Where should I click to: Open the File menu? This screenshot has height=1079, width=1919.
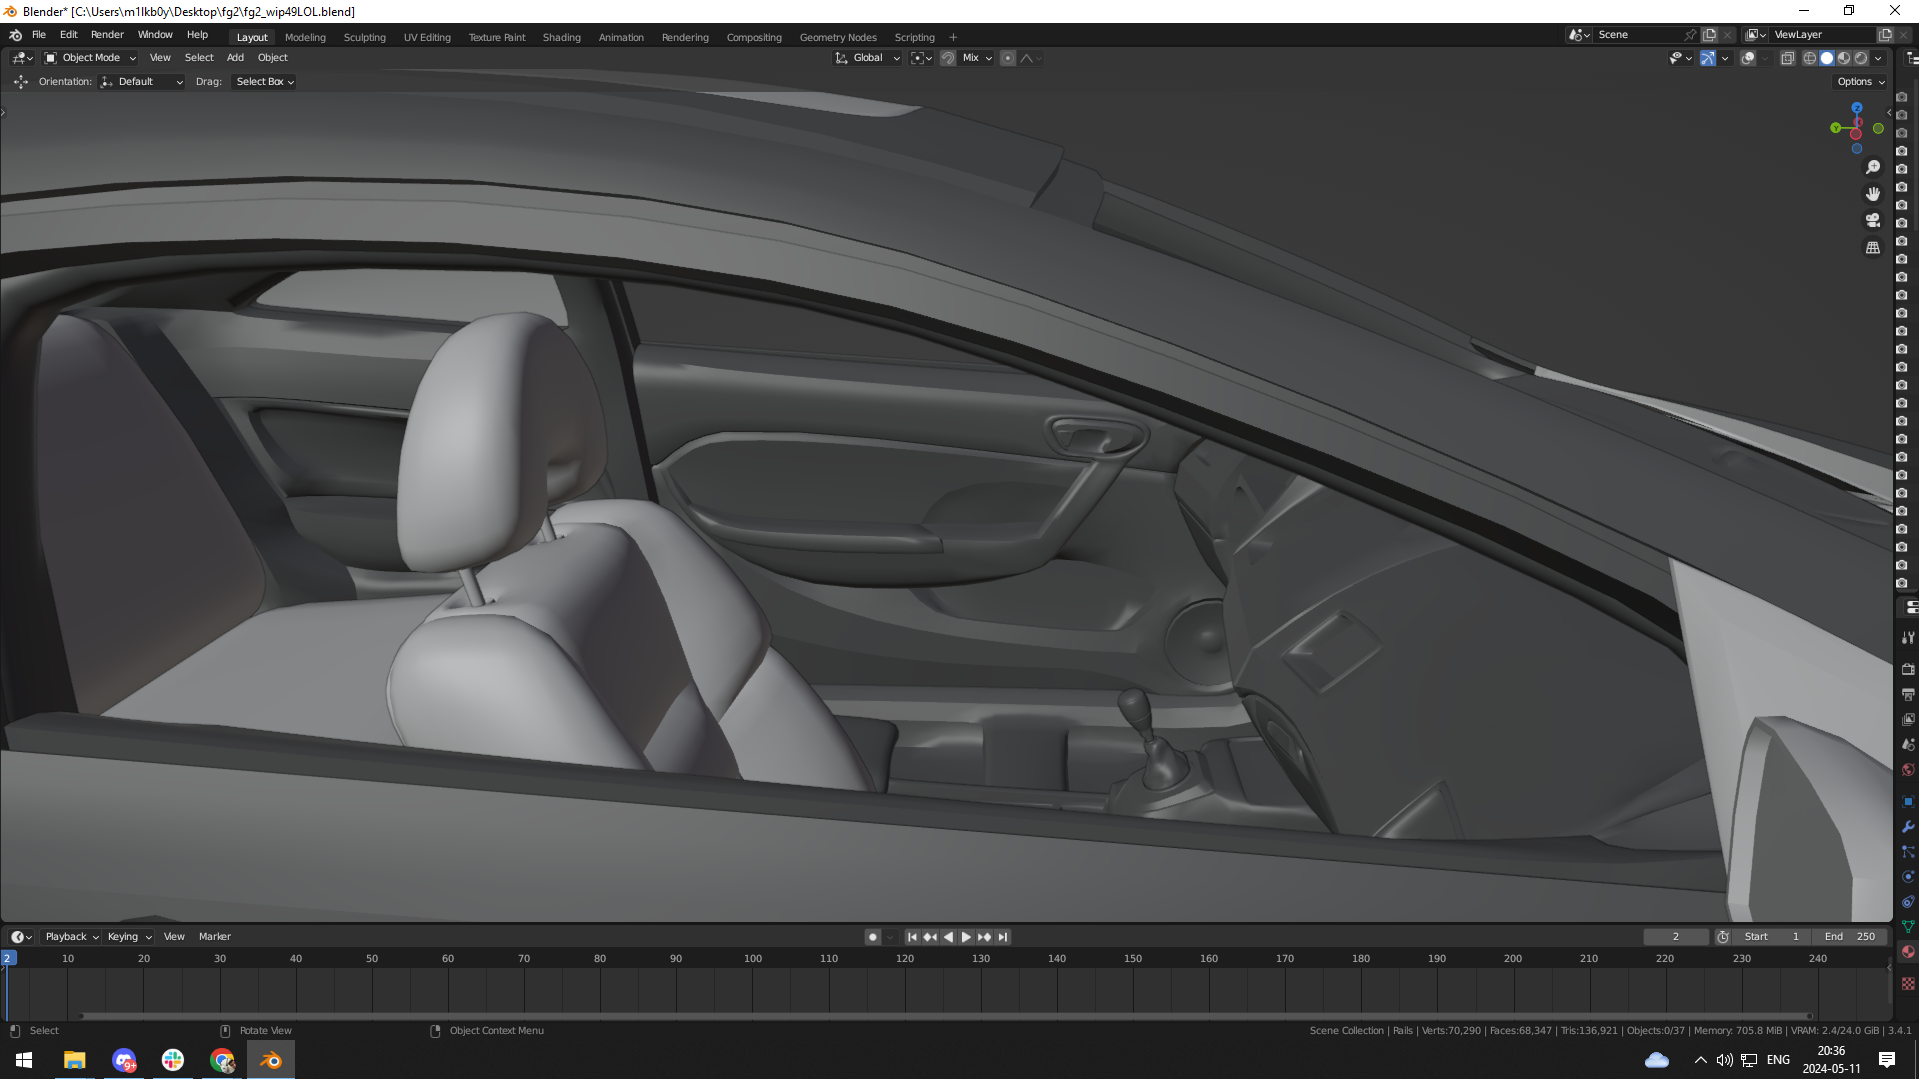[x=39, y=35]
